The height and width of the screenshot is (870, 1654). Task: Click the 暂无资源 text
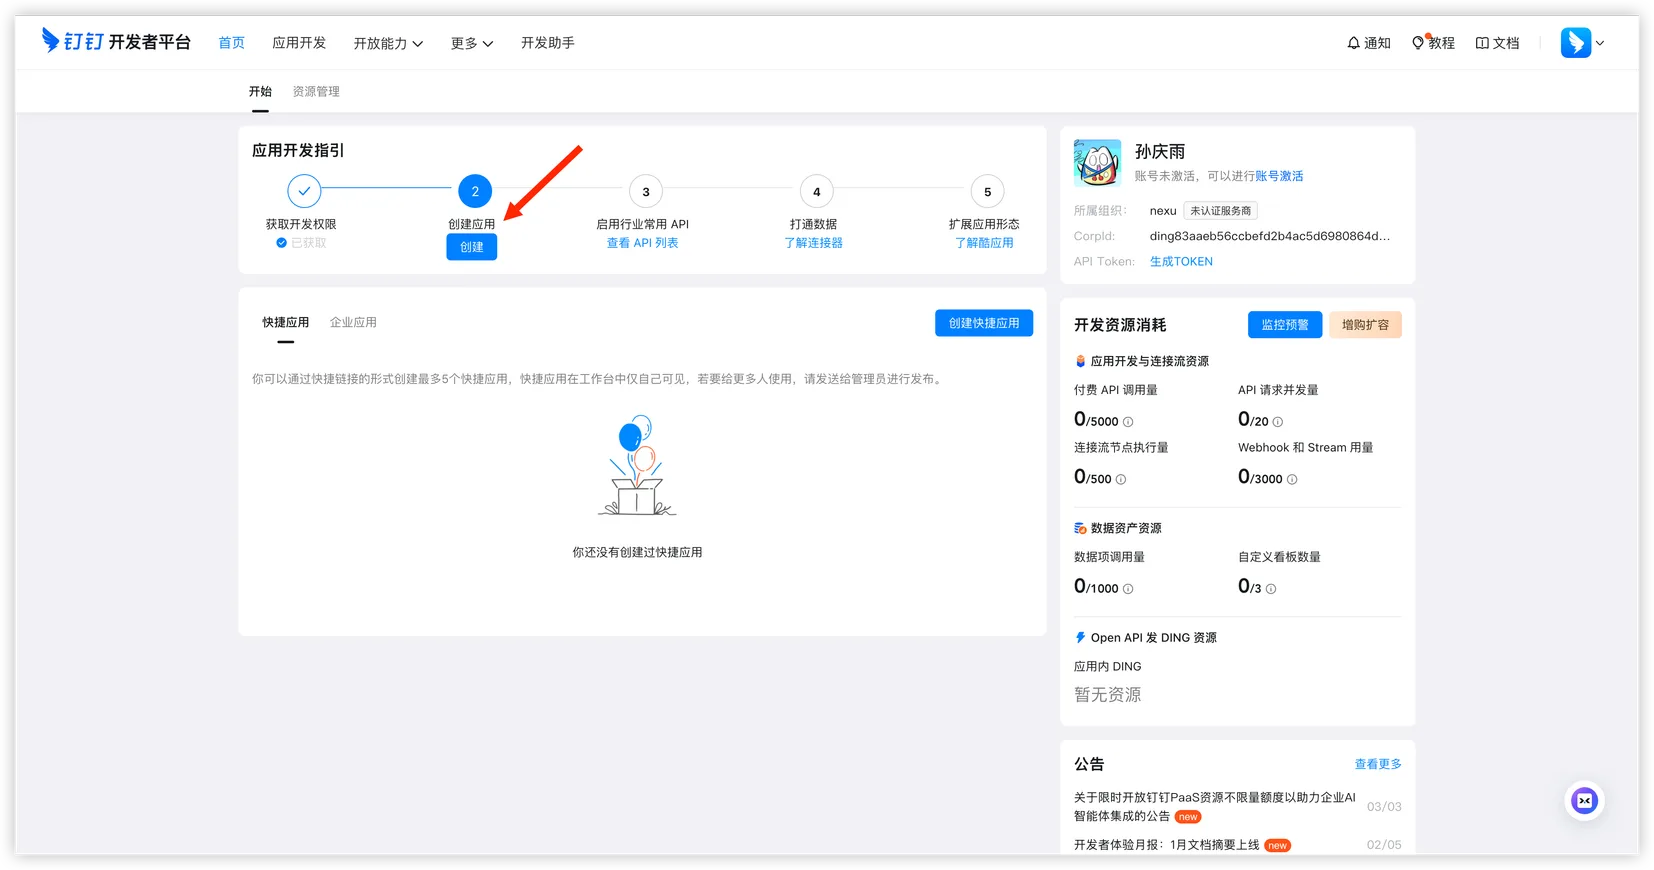[x=1107, y=695]
